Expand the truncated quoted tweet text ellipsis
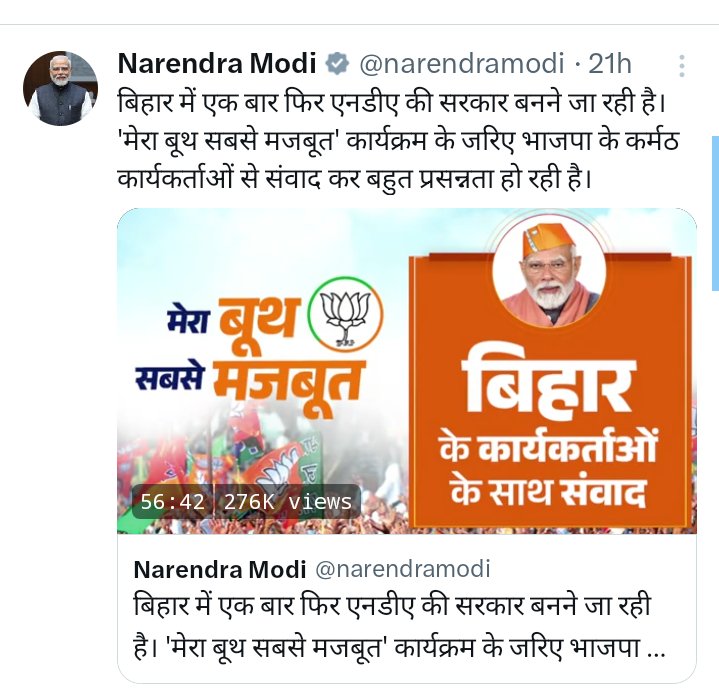This screenshot has width=719, height=698. (x=655, y=652)
